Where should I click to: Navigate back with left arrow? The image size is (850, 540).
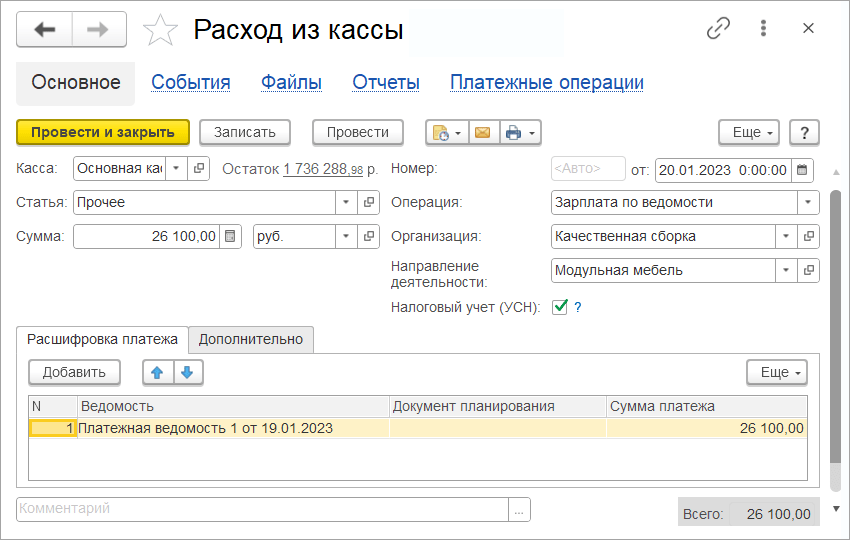45,30
